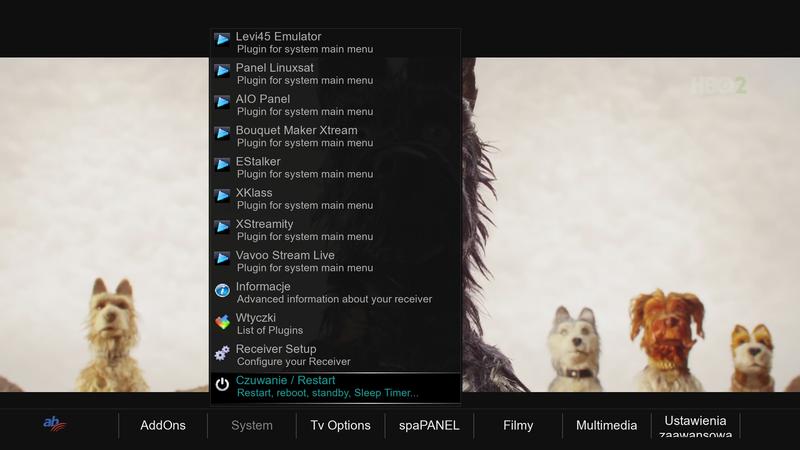
Task: Click the AIO Panel play icon
Action: (222, 102)
